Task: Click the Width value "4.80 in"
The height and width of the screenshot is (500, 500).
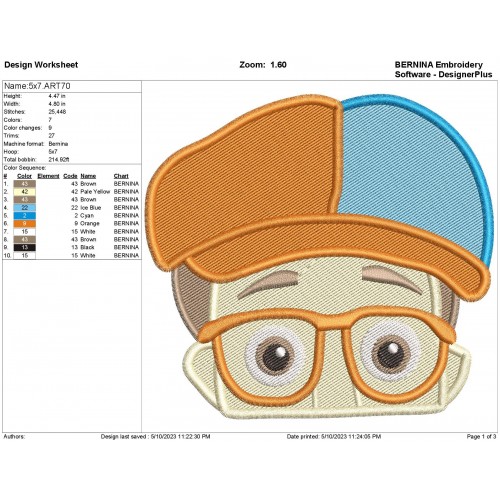Action: (57, 104)
